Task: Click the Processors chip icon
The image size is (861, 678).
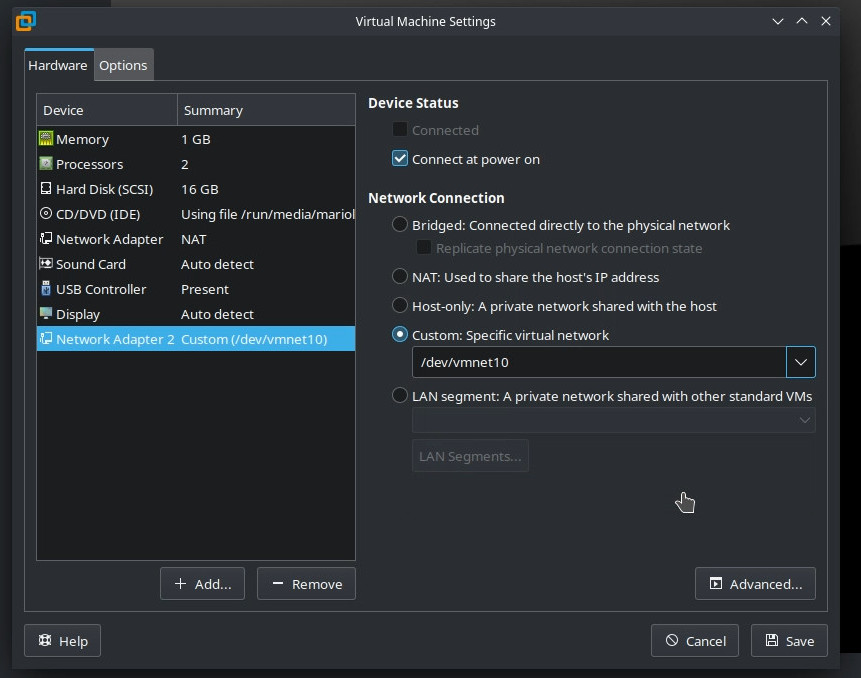Action: tap(46, 164)
